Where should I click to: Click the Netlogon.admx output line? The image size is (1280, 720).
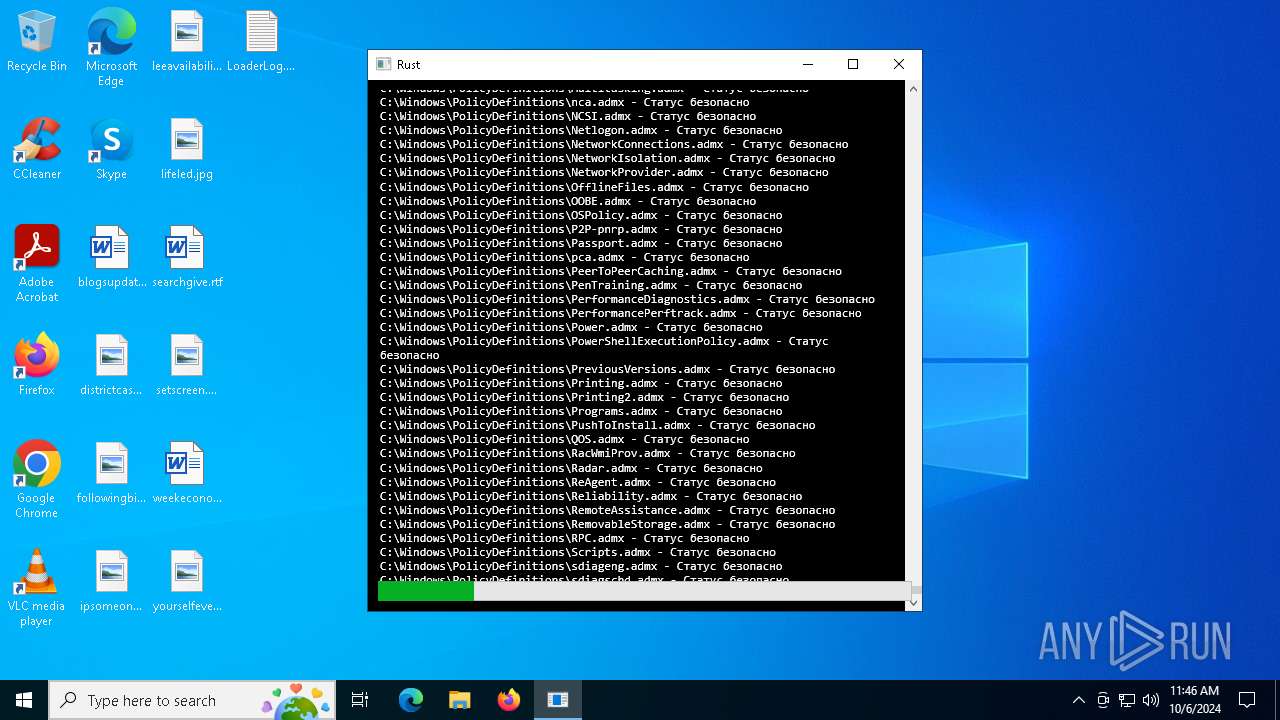[581, 130]
